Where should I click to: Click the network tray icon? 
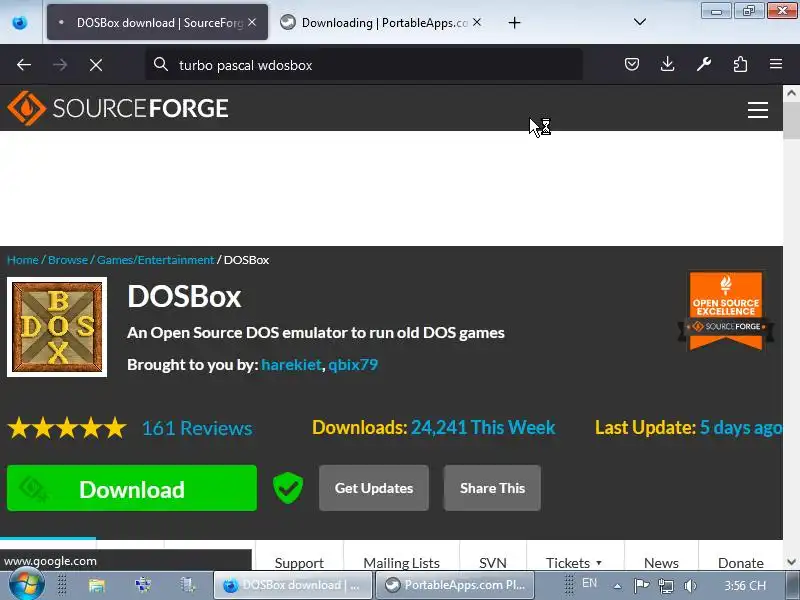[666, 586]
